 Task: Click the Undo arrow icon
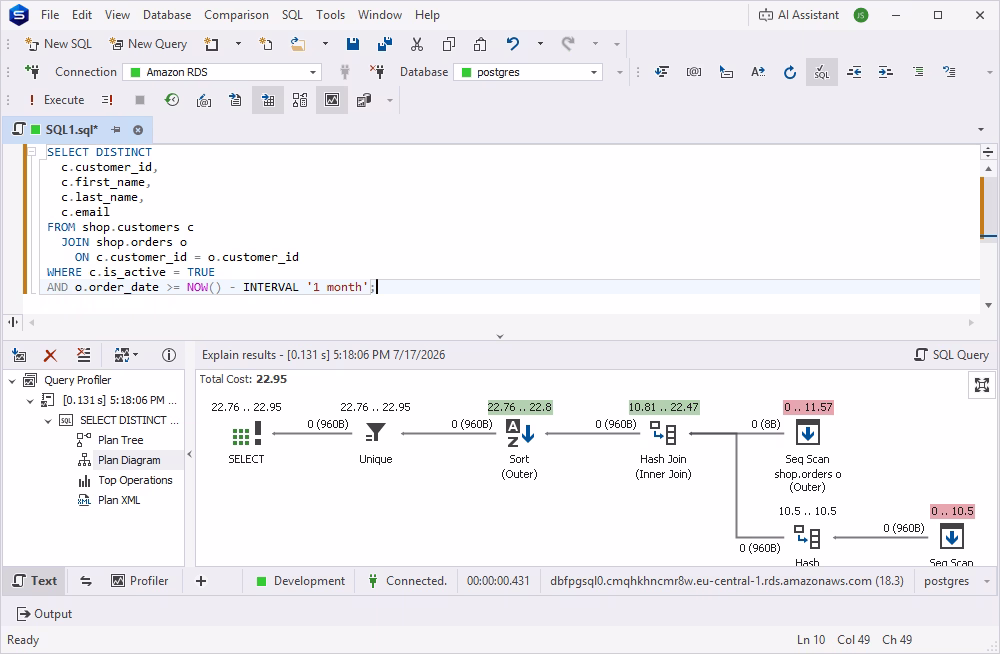click(x=513, y=44)
